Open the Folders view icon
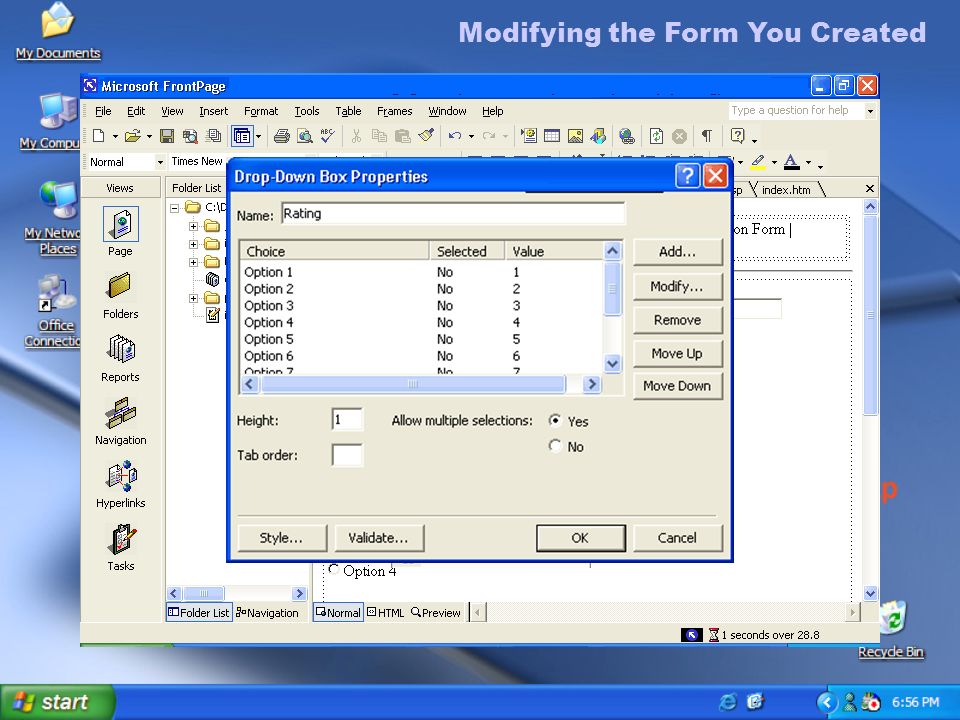The height and width of the screenshot is (720, 960). point(120,296)
